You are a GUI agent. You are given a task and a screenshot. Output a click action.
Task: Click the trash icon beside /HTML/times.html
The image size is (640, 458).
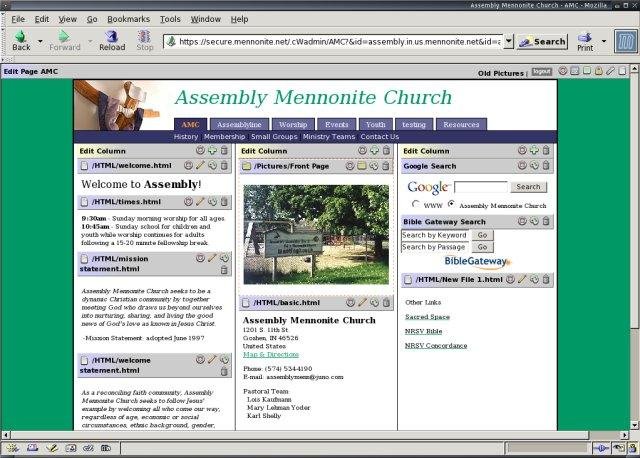coord(224,202)
